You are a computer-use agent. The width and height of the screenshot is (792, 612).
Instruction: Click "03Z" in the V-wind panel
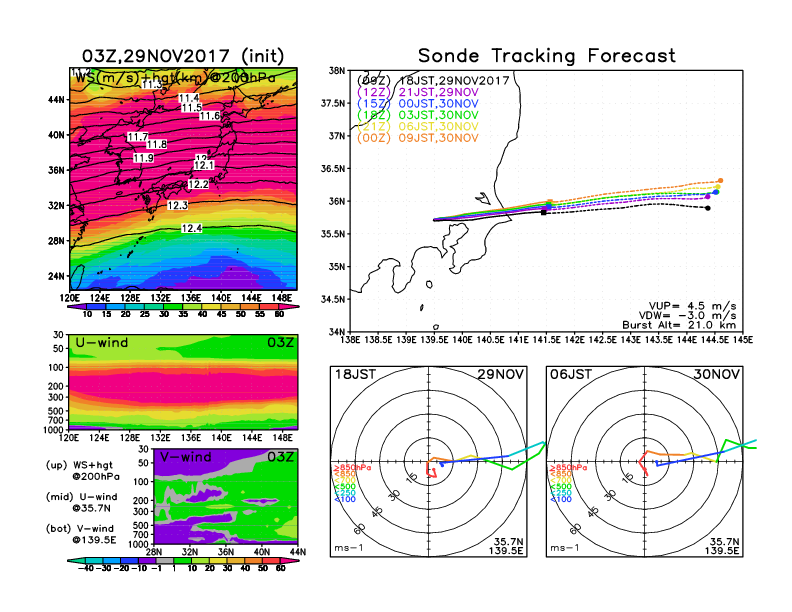coord(280,457)
